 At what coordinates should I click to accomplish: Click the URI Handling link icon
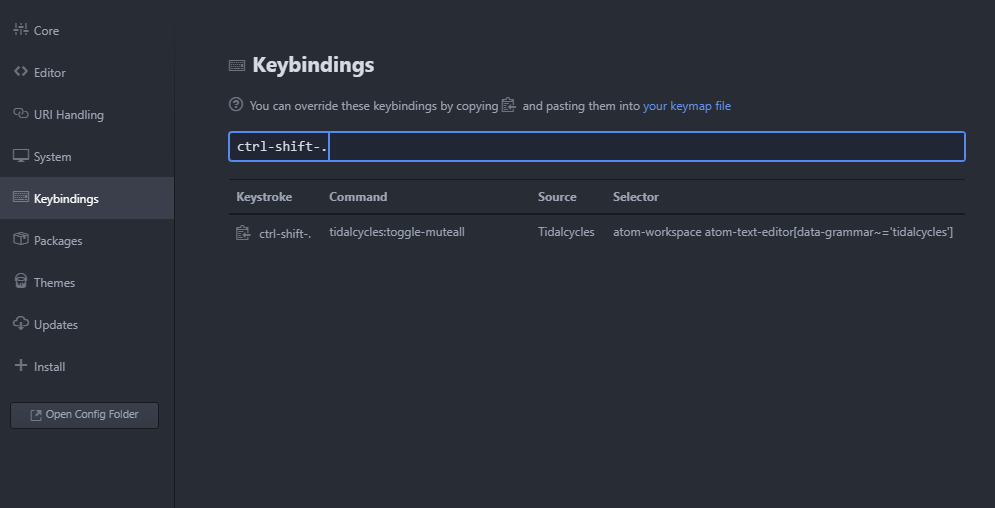click(x=20, y=114)
